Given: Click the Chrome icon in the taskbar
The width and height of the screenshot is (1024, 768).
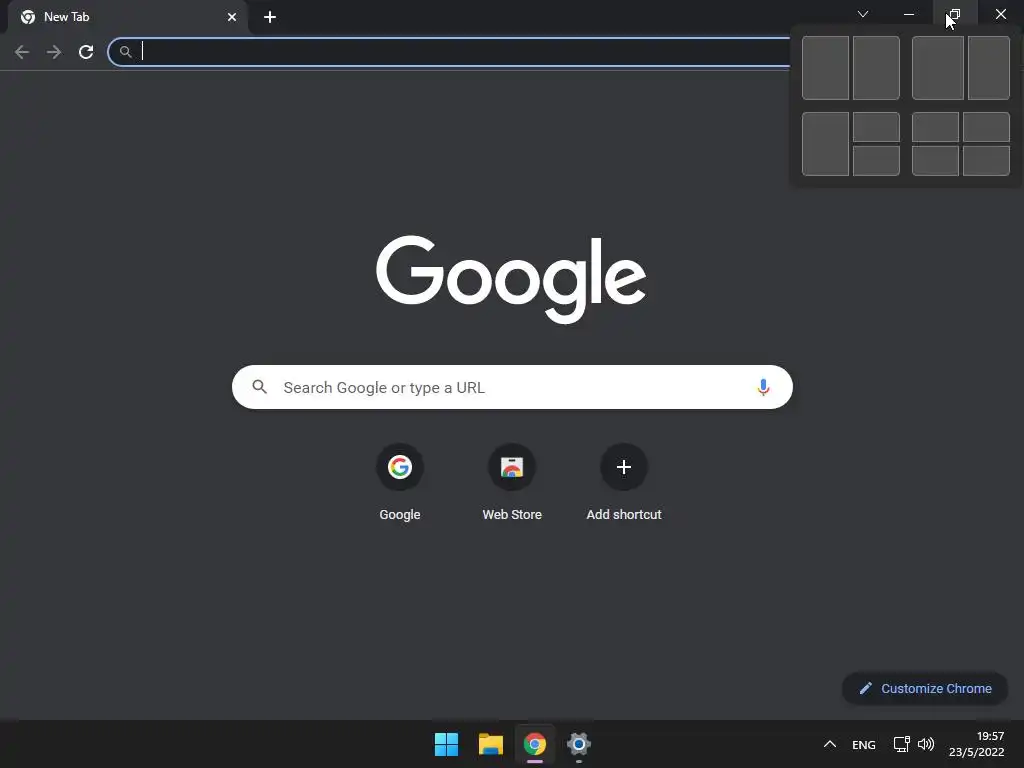Looking at the screenshot, I should [535, 744].
